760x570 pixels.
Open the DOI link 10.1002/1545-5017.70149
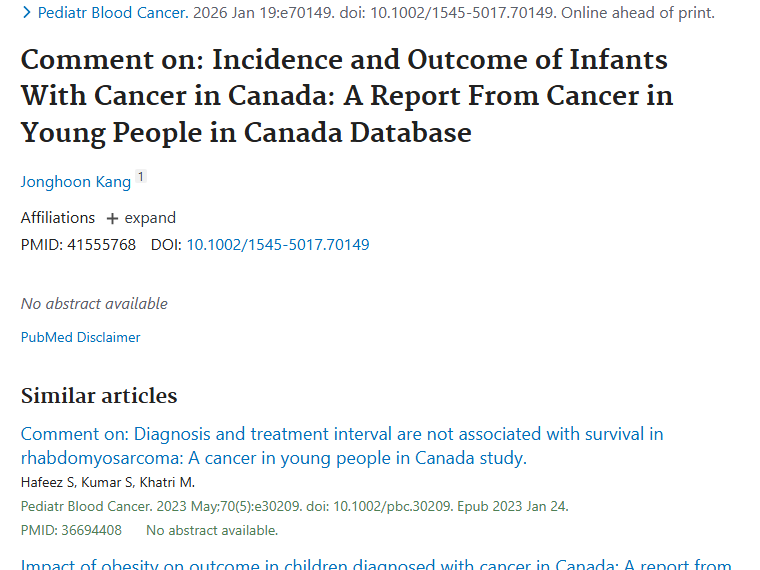[277, 244]
